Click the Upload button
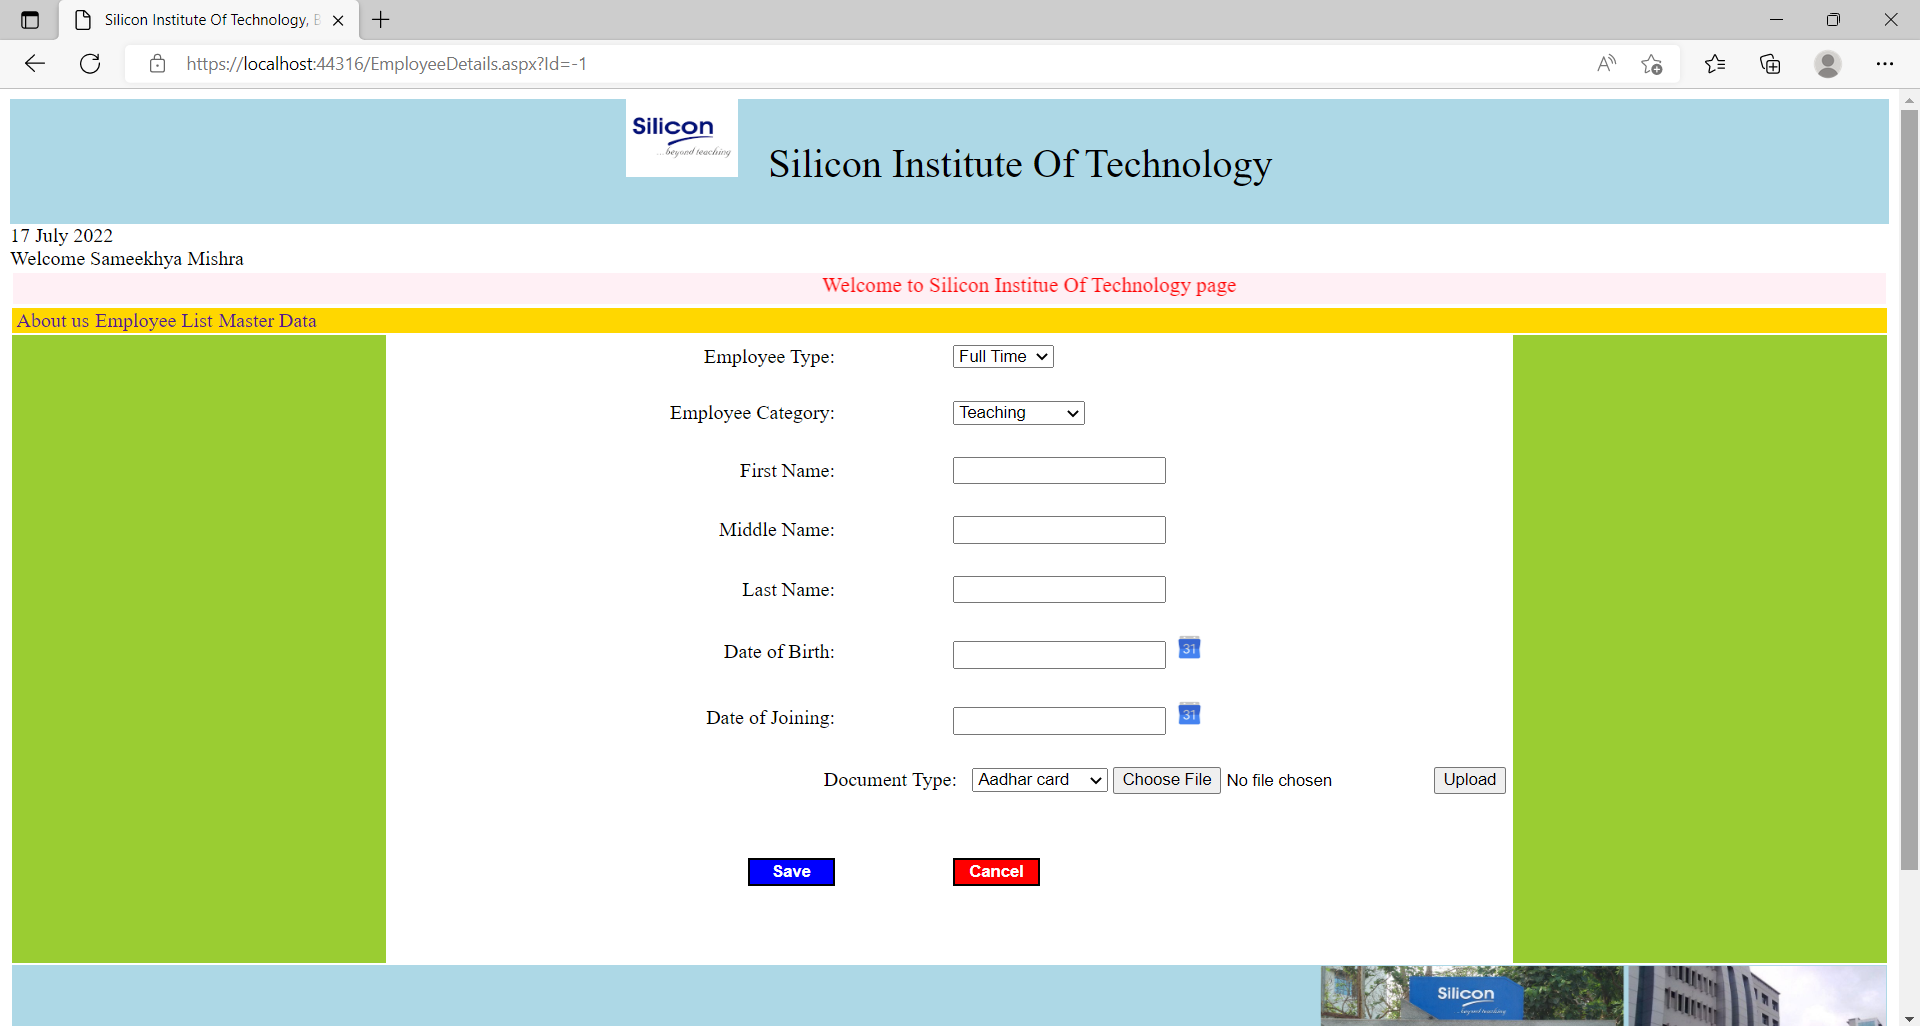The height and width of the screenshot is (1026, 1920). tap(1469, 780)
